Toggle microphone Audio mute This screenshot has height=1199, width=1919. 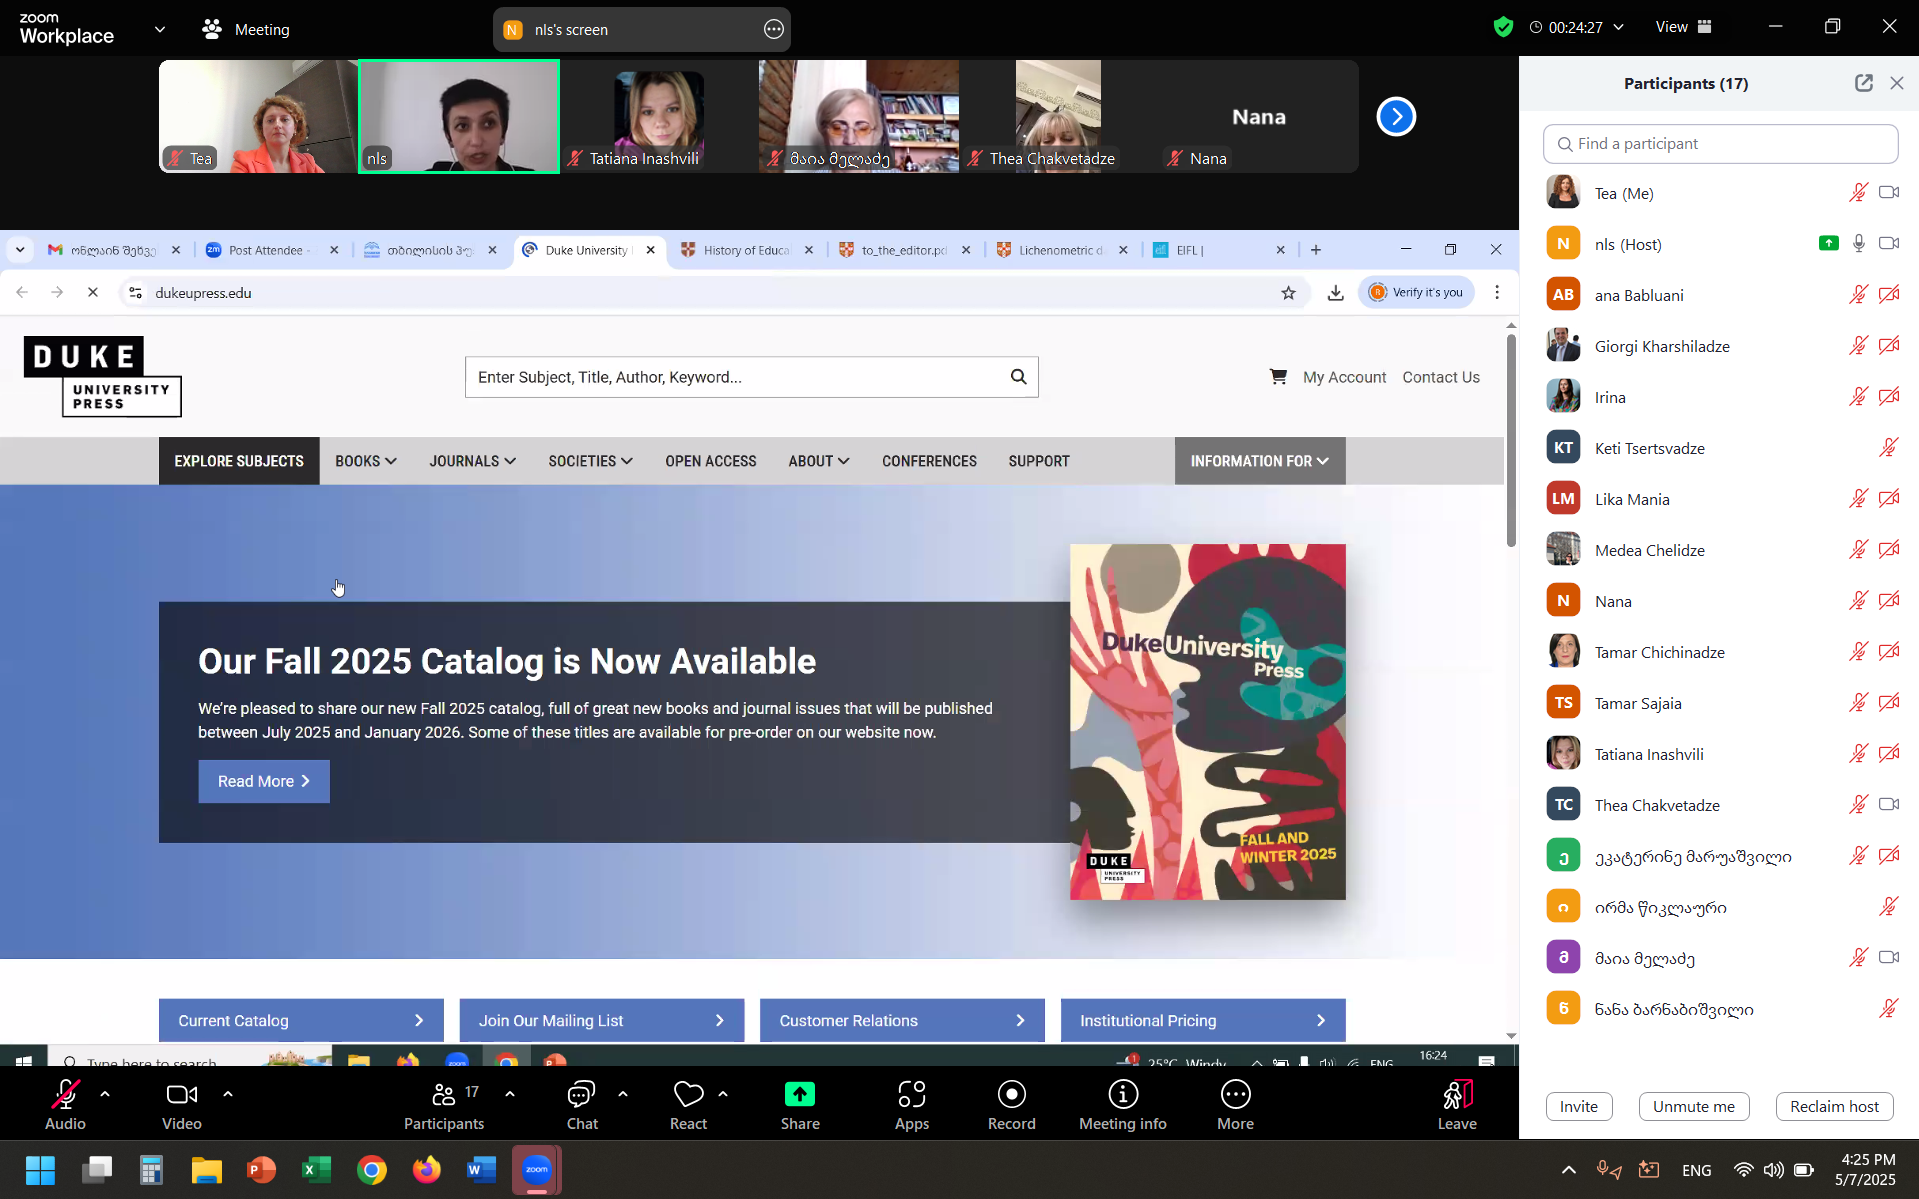(x=65, y=1105)
